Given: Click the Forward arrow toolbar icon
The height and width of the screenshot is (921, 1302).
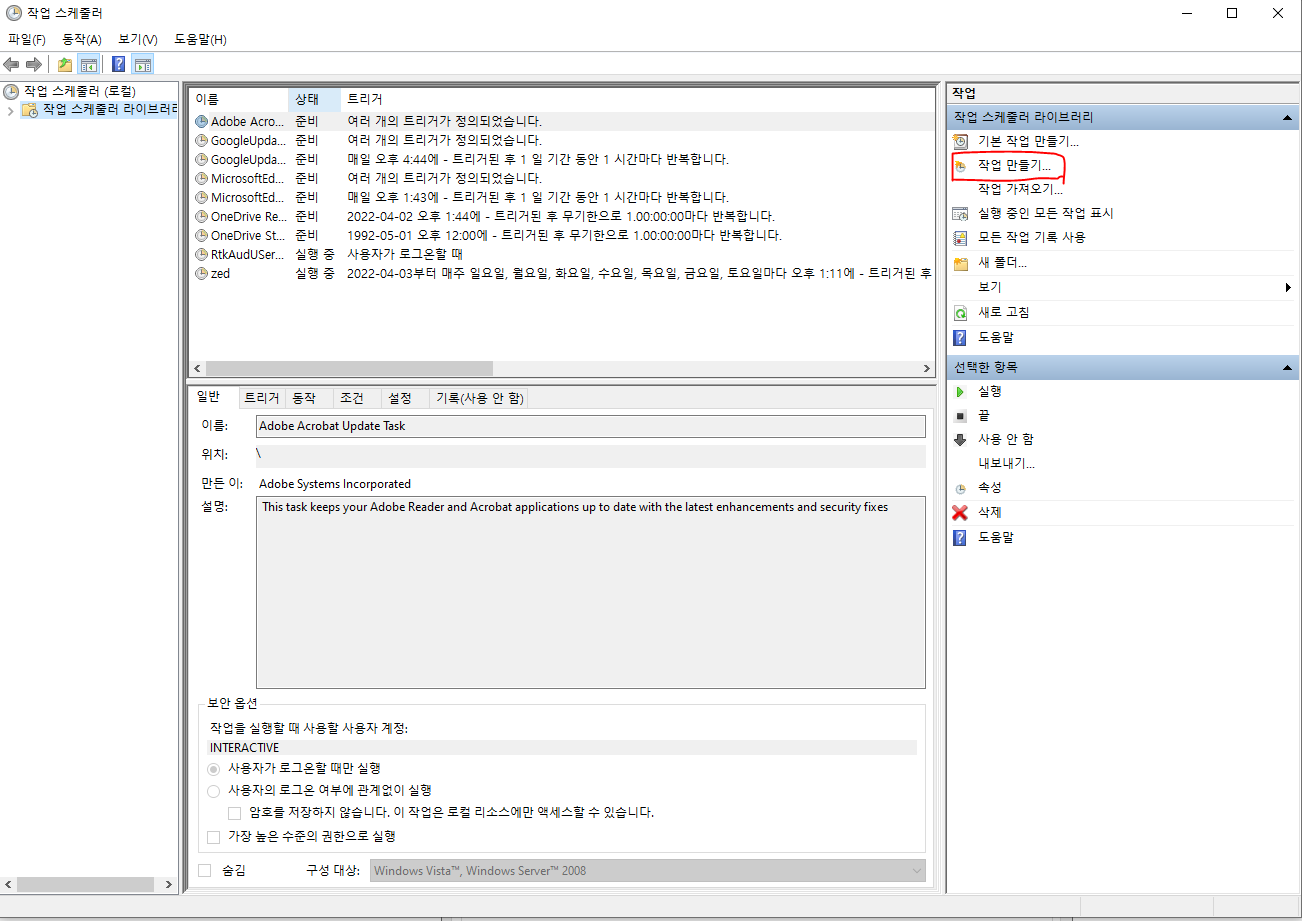Looking at the screenshot, I should tap(34, 64).
